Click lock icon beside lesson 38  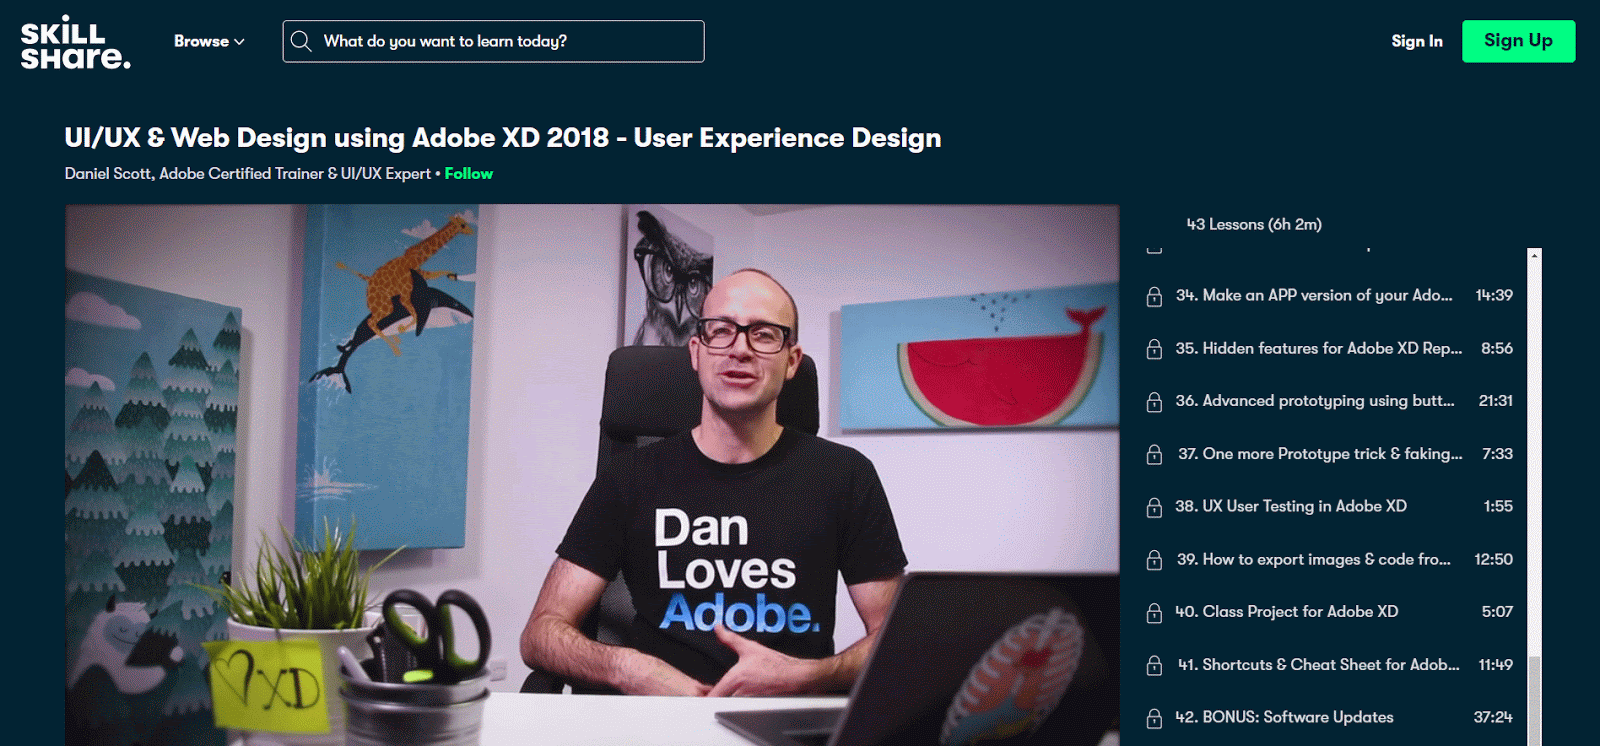click(1154, 507)
